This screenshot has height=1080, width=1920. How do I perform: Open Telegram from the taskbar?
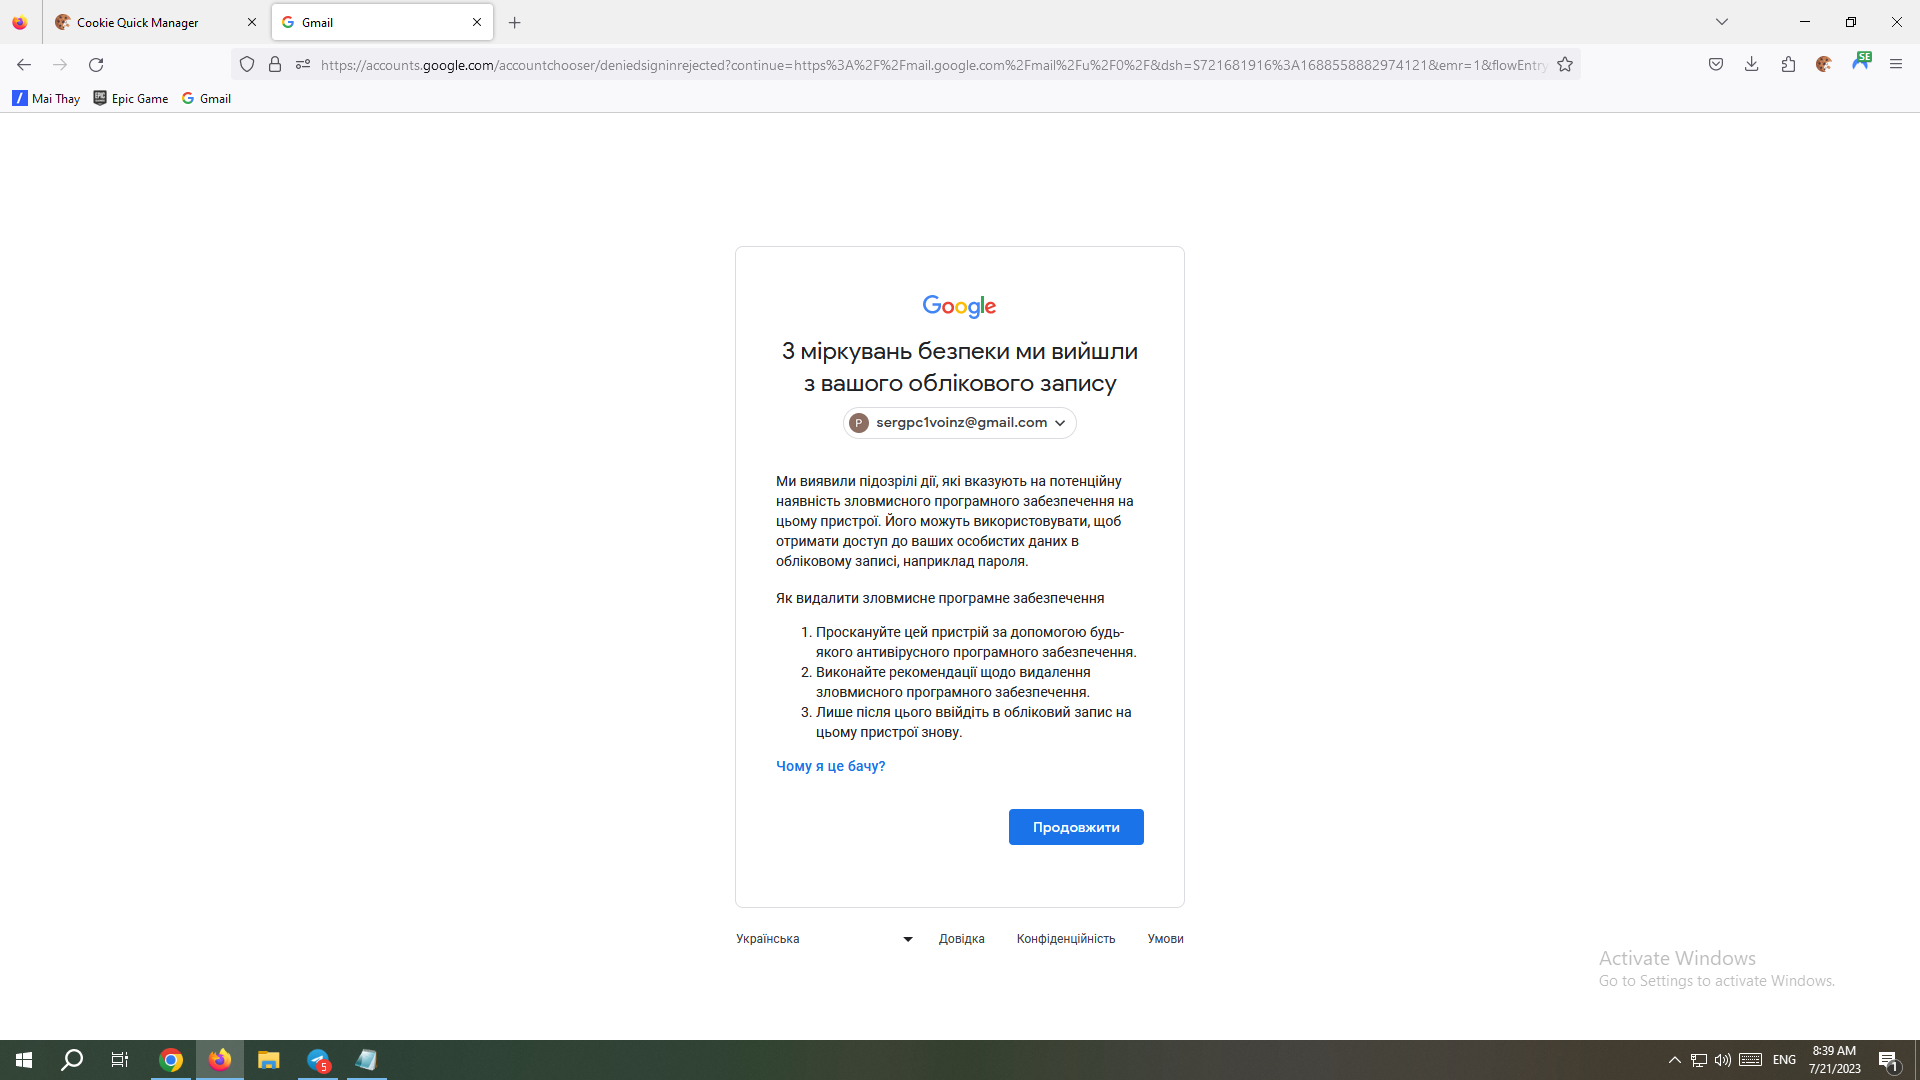click(318, 1060)
